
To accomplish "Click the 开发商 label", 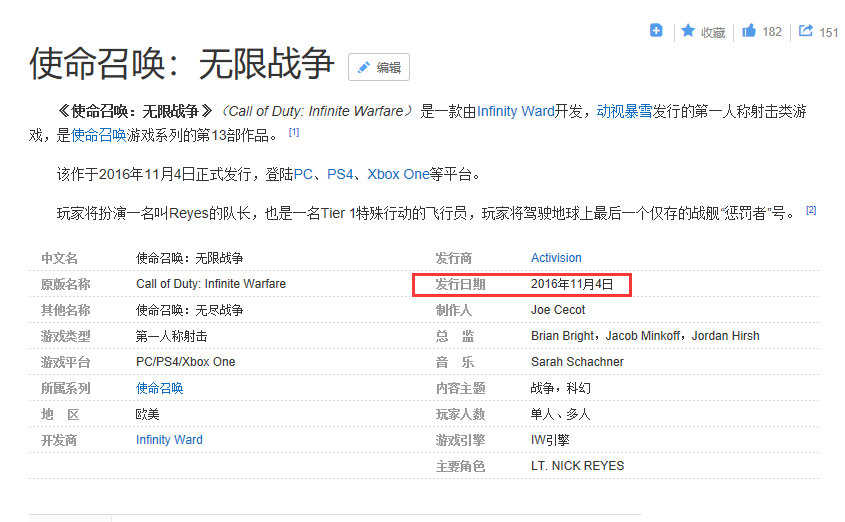I will pyautogui.click(x=59, y=441).
